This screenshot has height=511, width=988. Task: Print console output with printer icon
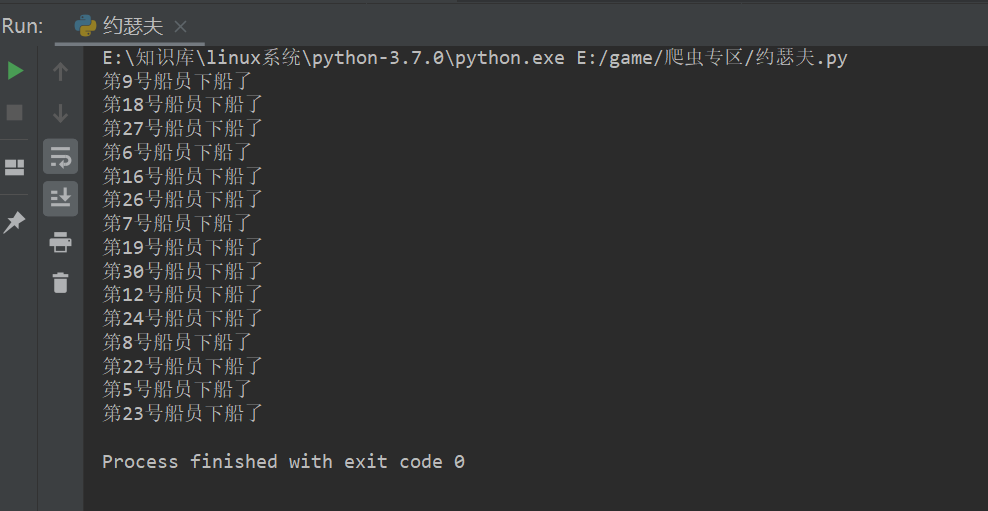tap(60, 242)
